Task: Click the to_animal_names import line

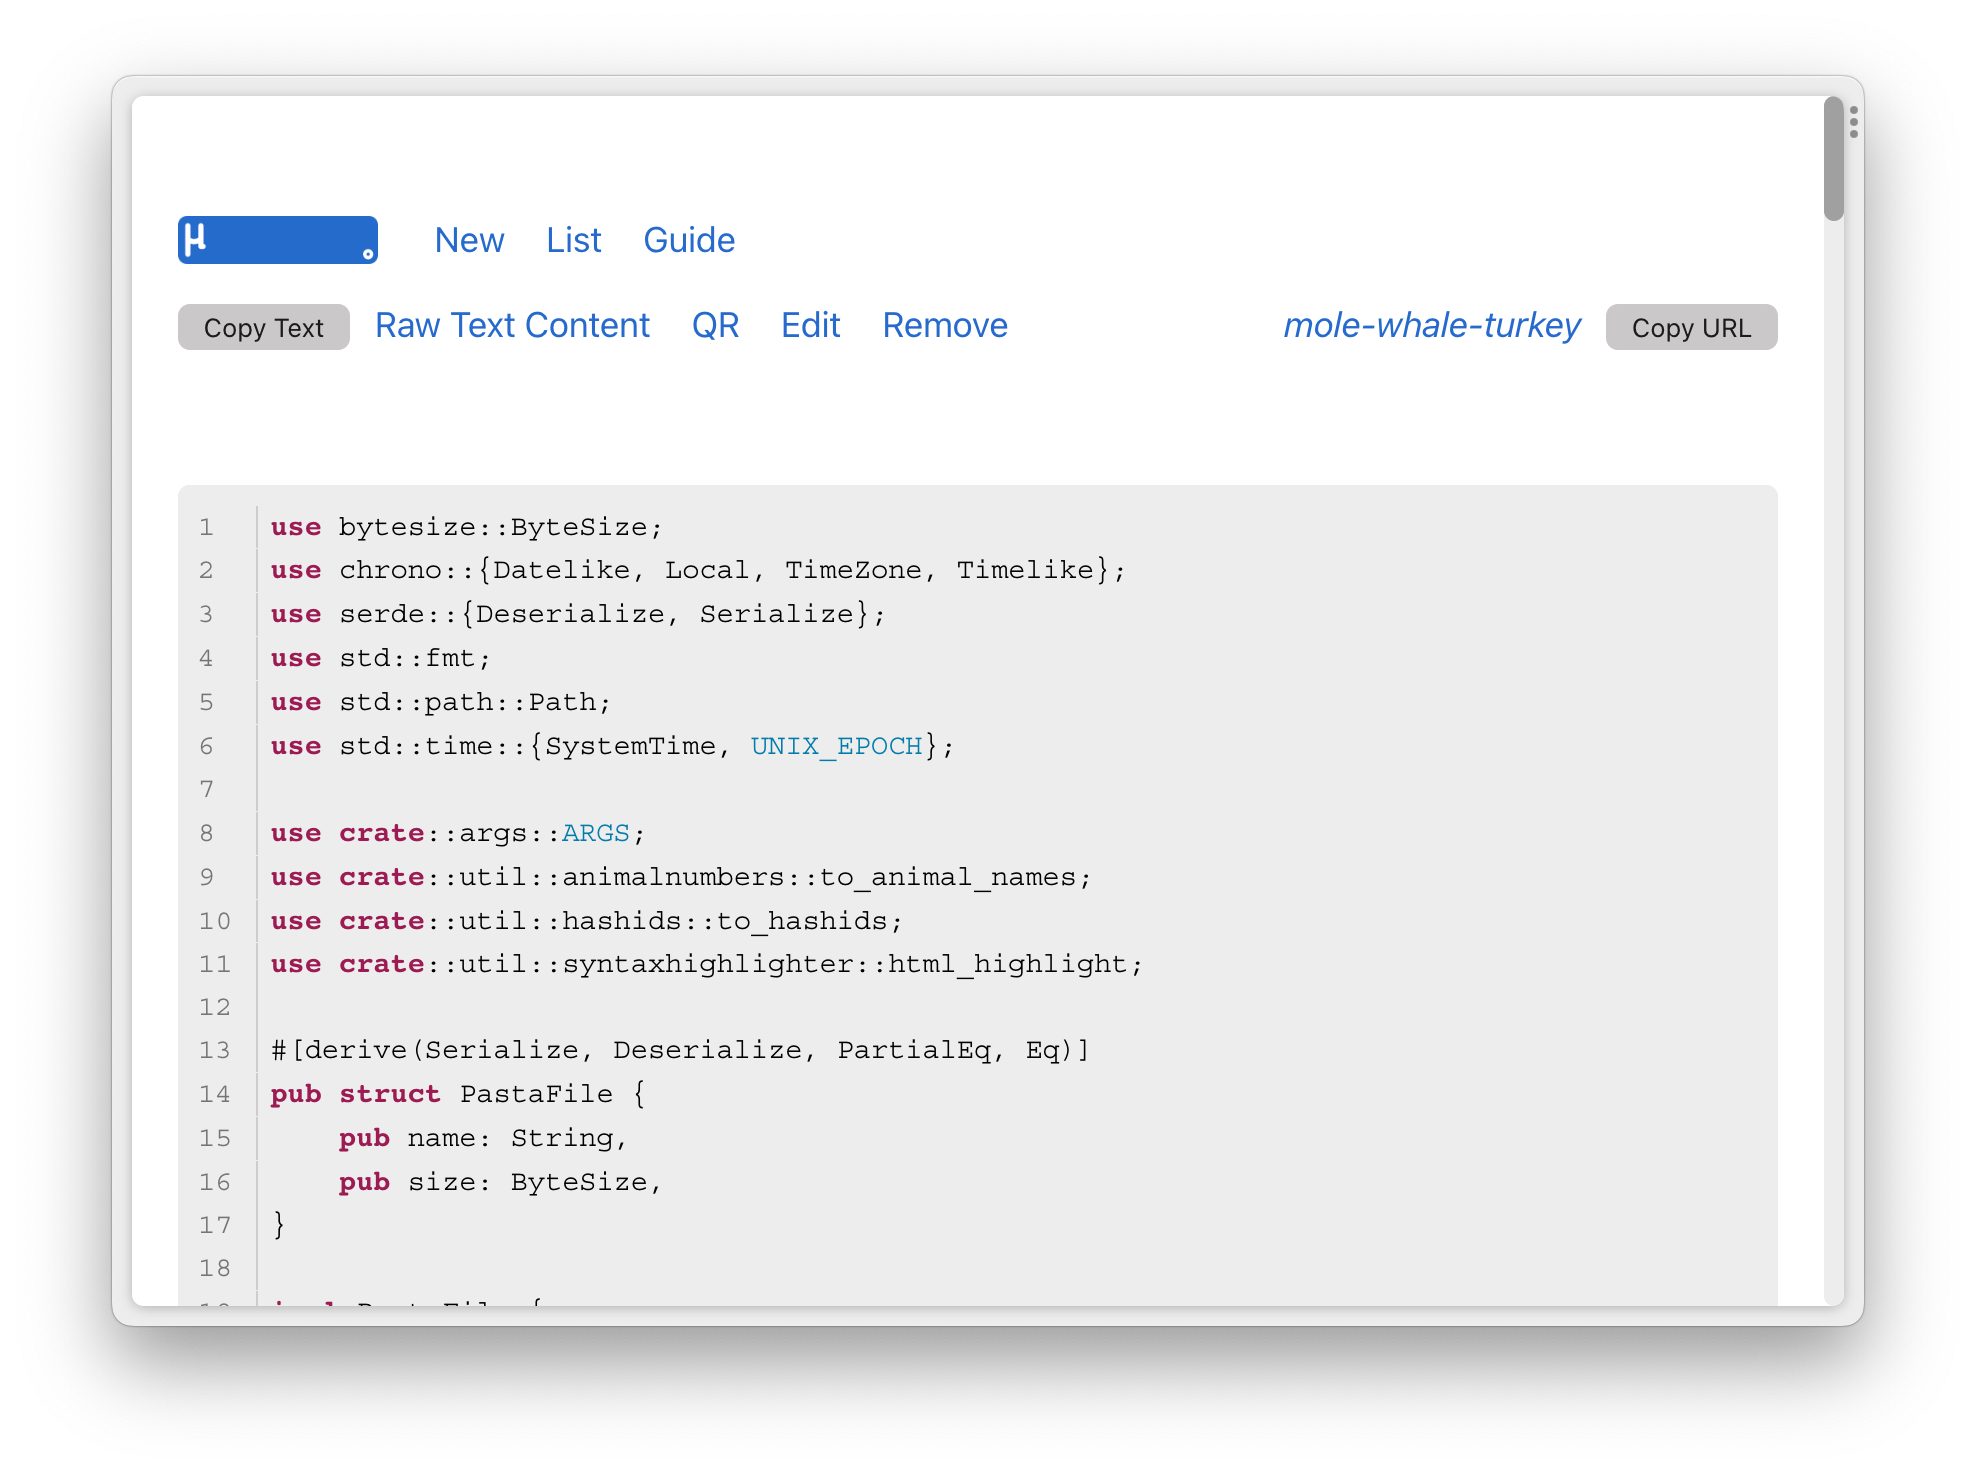Action: (x=680, y=877)
